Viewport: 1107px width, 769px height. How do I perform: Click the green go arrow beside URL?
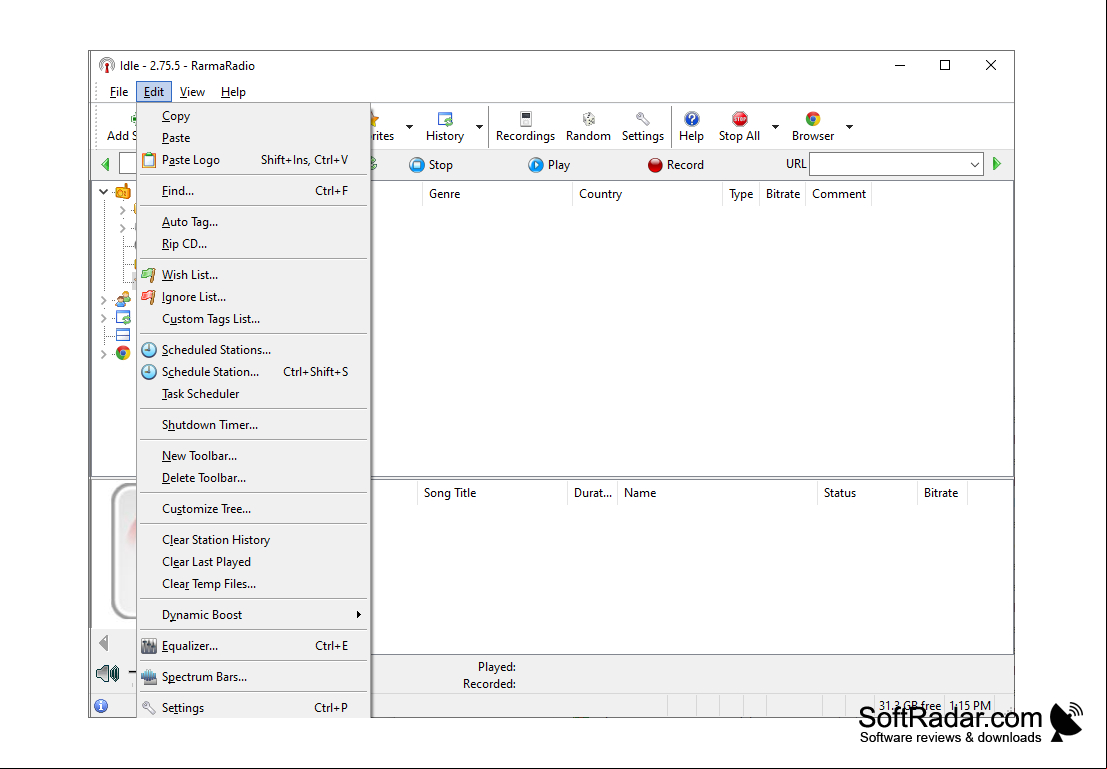coord(997,164)
